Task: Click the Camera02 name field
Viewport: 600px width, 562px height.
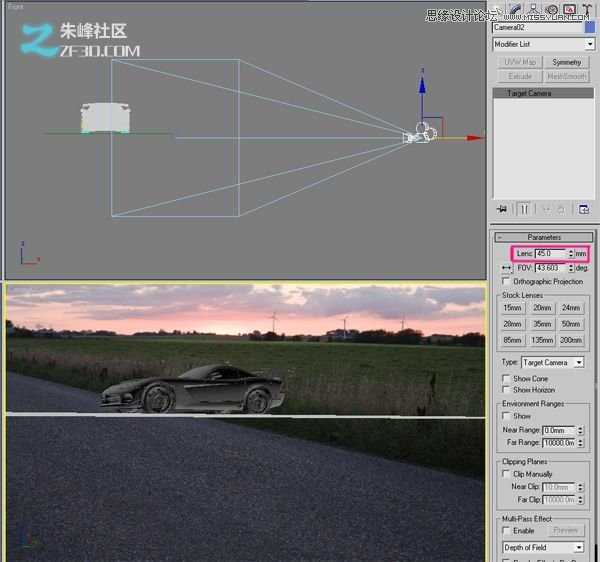Action: tap(538, 28)
